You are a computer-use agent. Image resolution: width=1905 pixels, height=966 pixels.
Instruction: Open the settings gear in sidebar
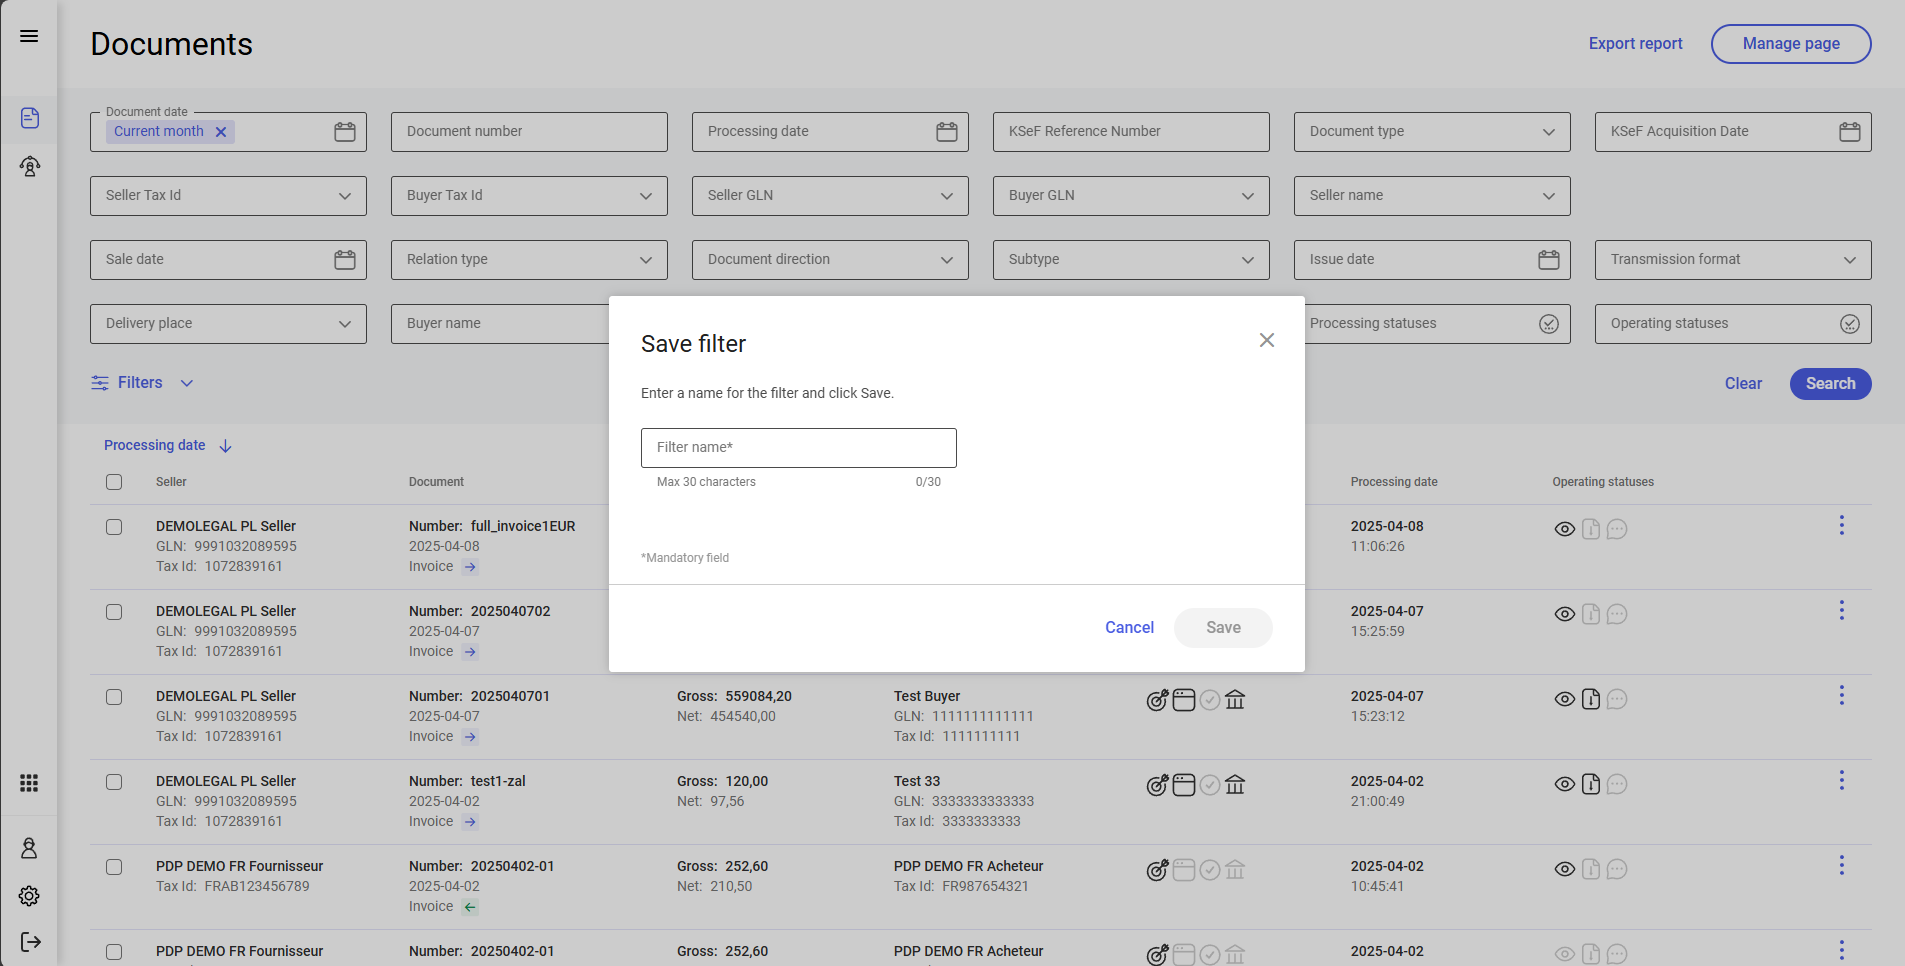point(29,896)
